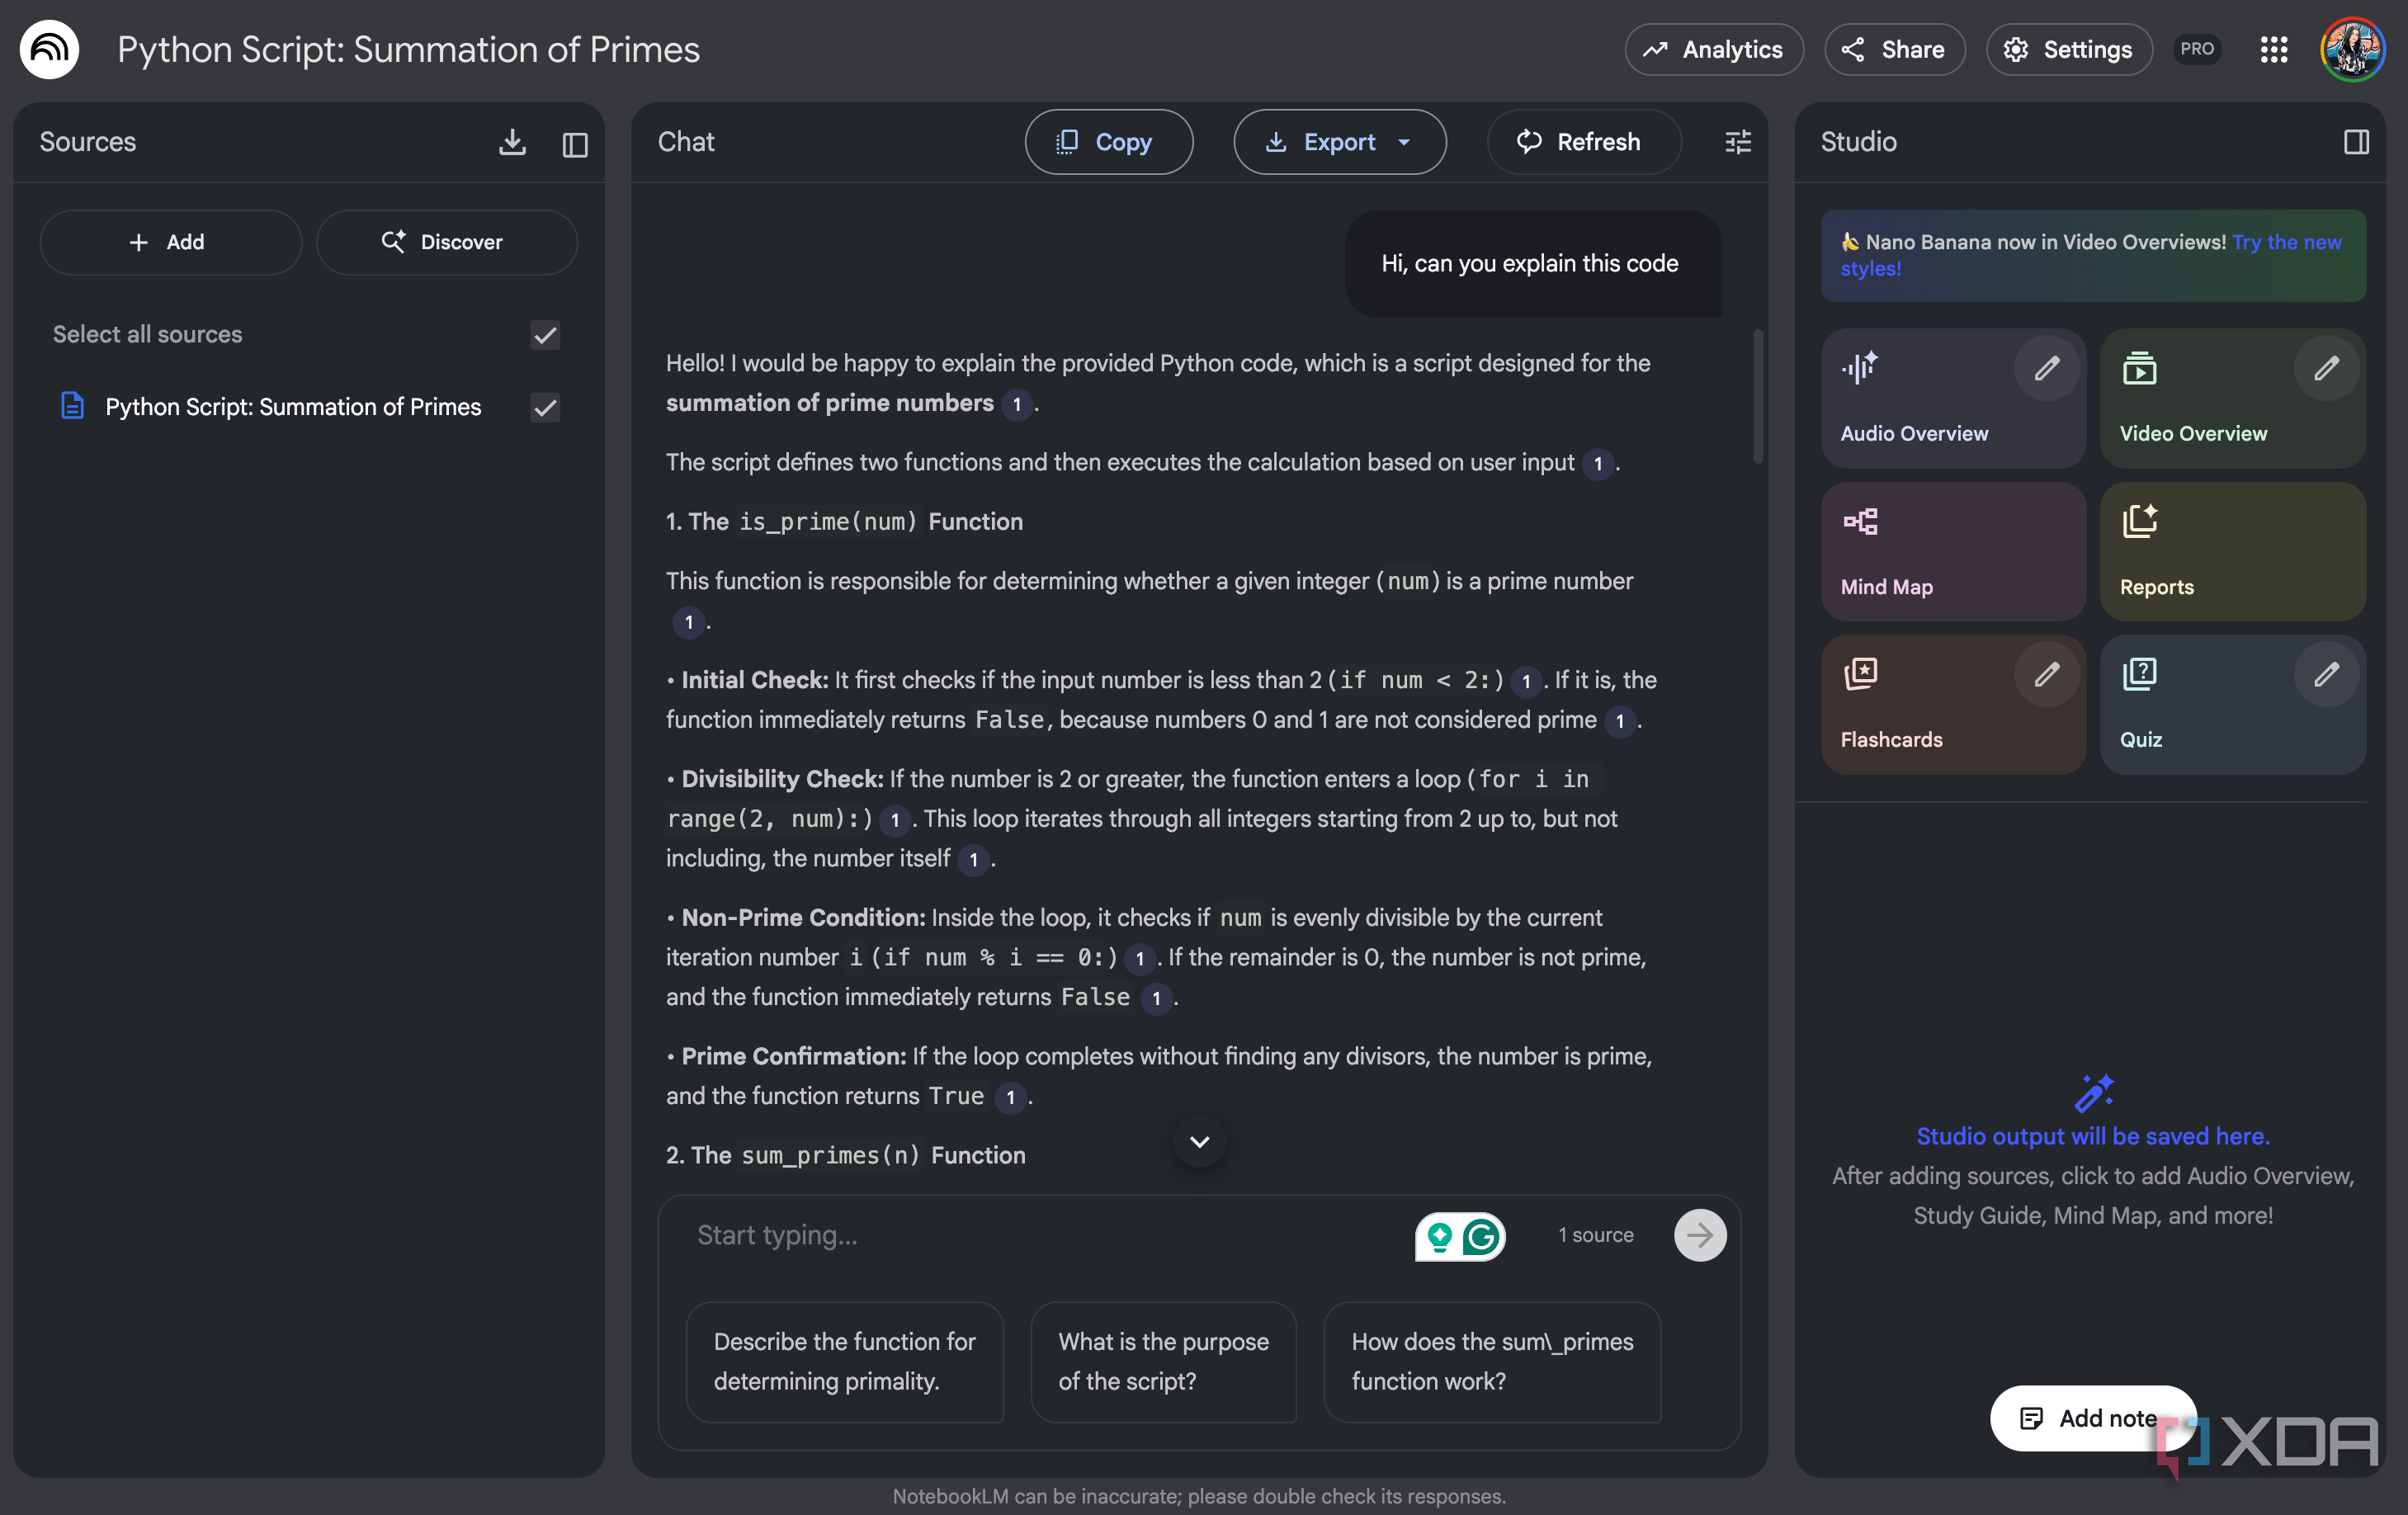The width and height of the screenshot is (2408, 1515).
Task: Create a Mind Map
Action: click(1952, 552)
